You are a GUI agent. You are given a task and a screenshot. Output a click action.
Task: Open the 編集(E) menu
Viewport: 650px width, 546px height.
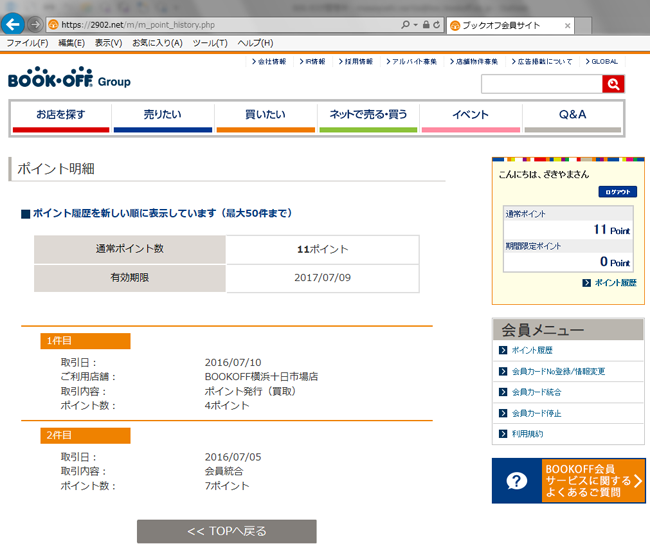point(71,43)
